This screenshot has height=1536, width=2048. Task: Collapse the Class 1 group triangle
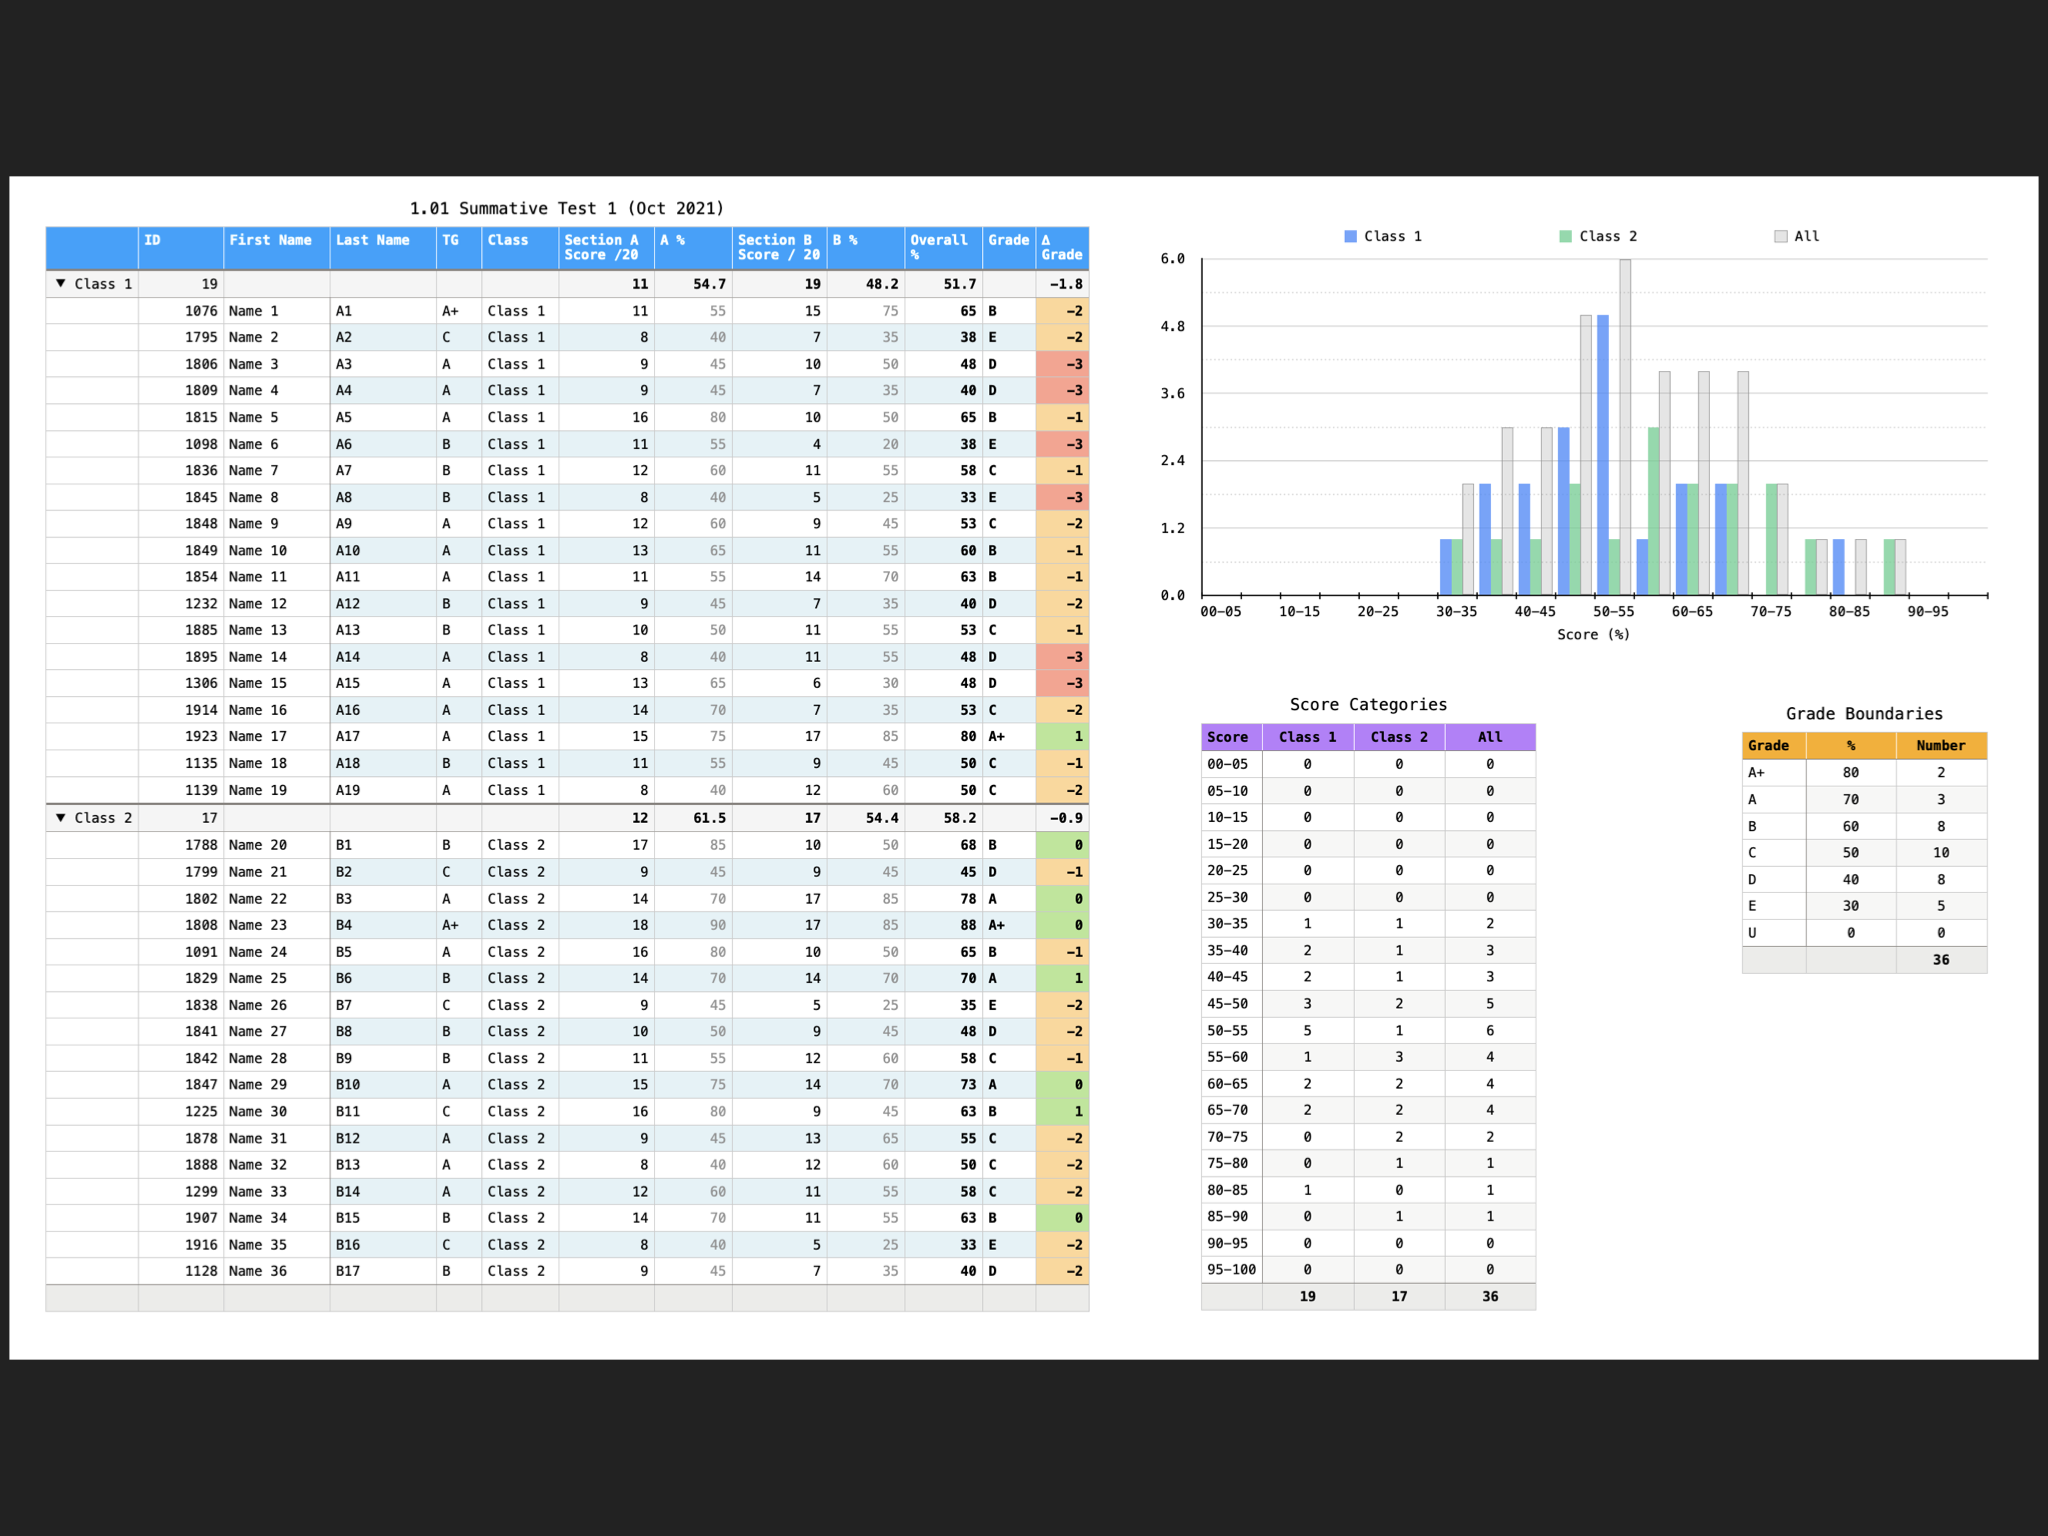[61, 284]
